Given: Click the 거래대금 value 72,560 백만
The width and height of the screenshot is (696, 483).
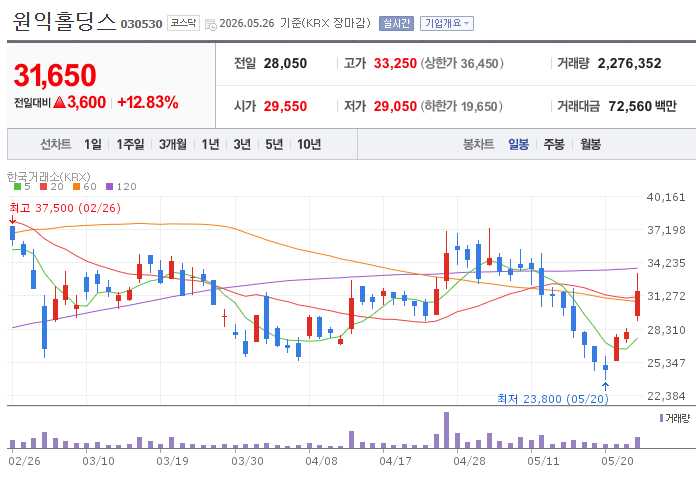Looking at the screenshot, I should [x=642, y=107].
